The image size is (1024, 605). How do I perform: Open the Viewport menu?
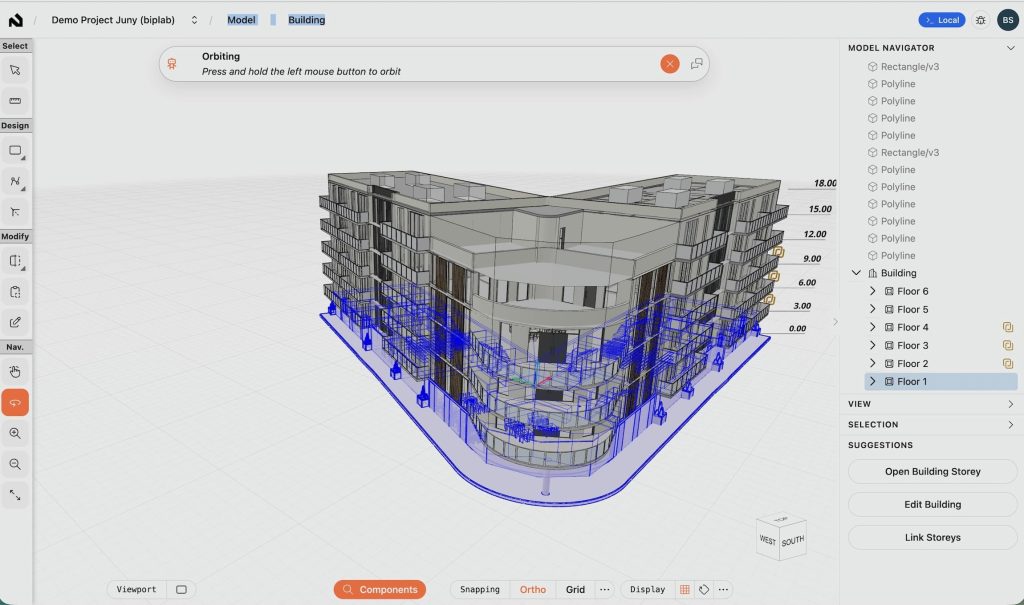[136, 589]
